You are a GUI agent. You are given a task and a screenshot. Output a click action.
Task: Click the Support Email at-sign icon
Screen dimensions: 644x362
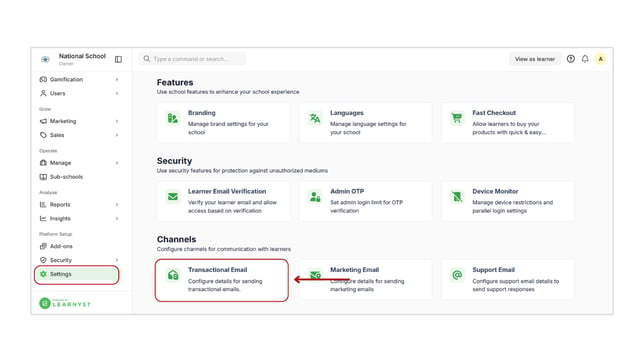457,275
